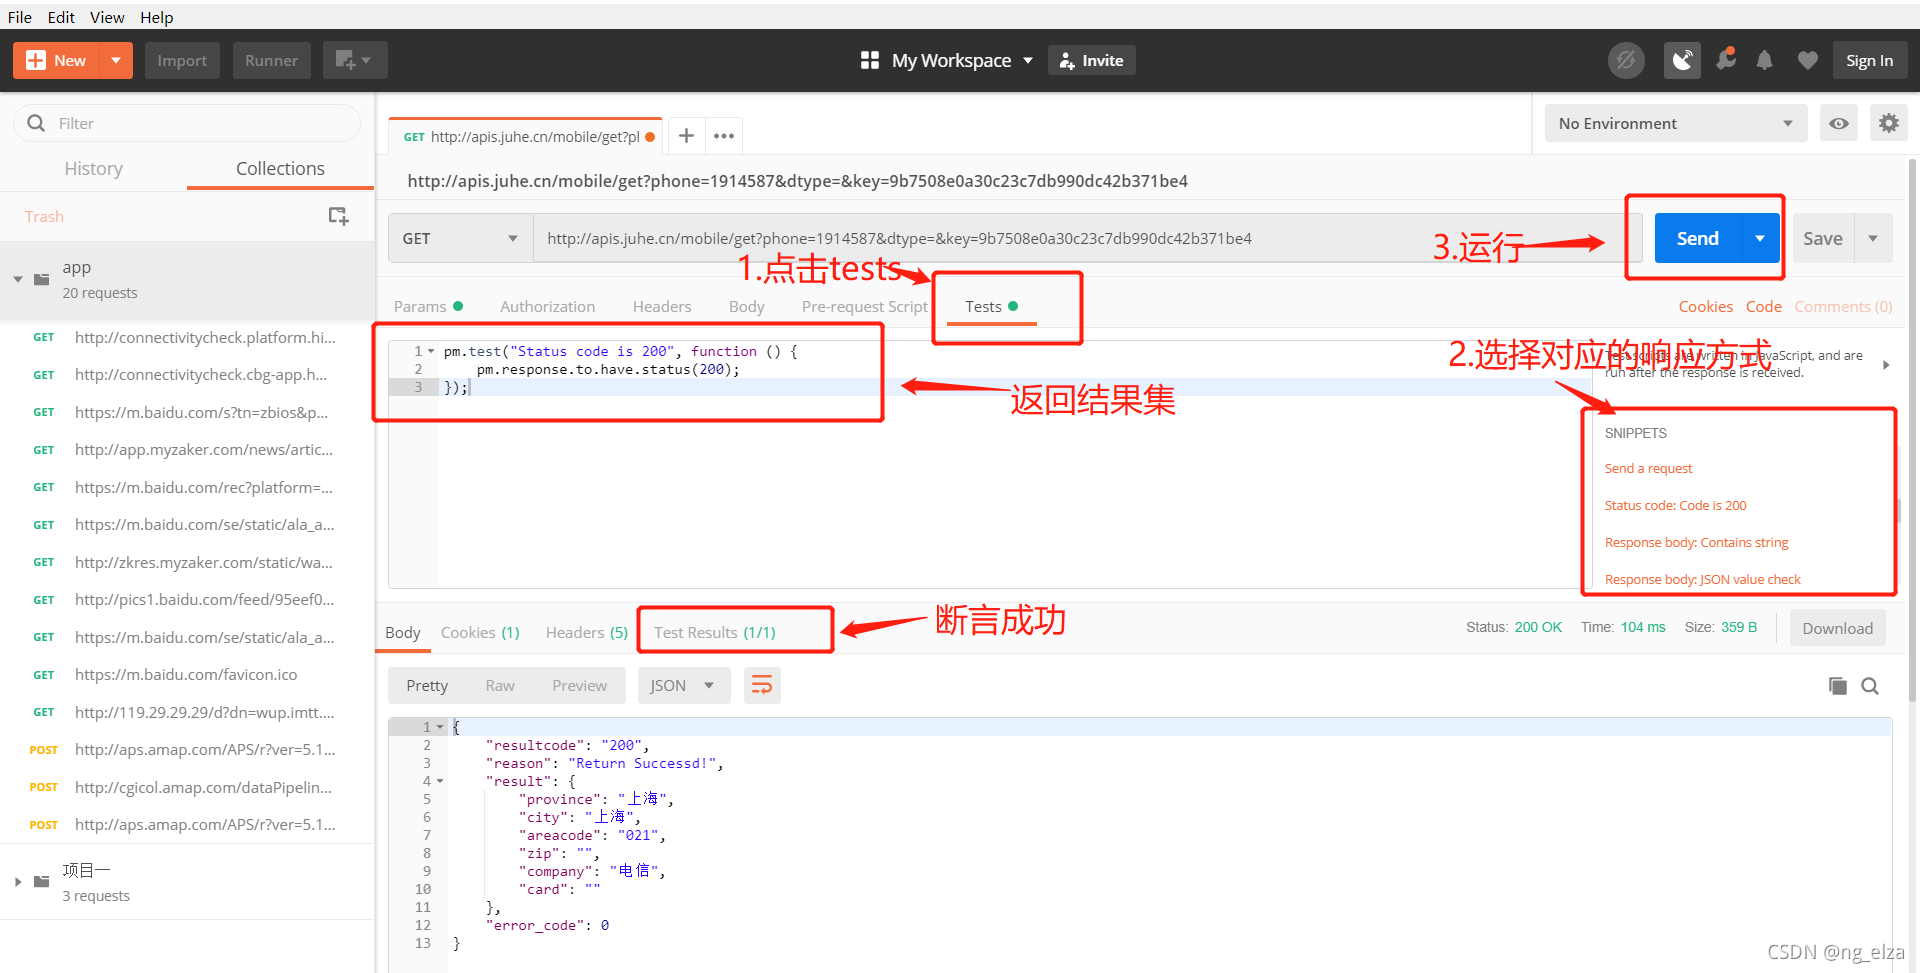1920x973 pixels.
Task: Click the Code link
Action: pos(1763,306)
